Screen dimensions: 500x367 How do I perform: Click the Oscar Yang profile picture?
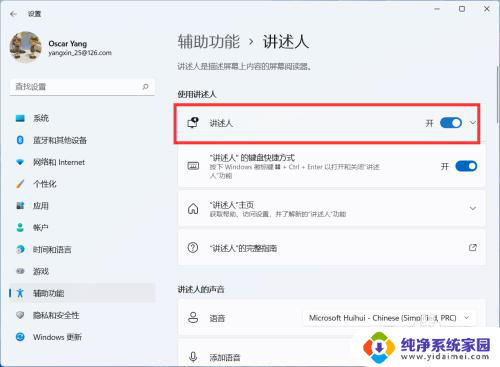point(26,47)
